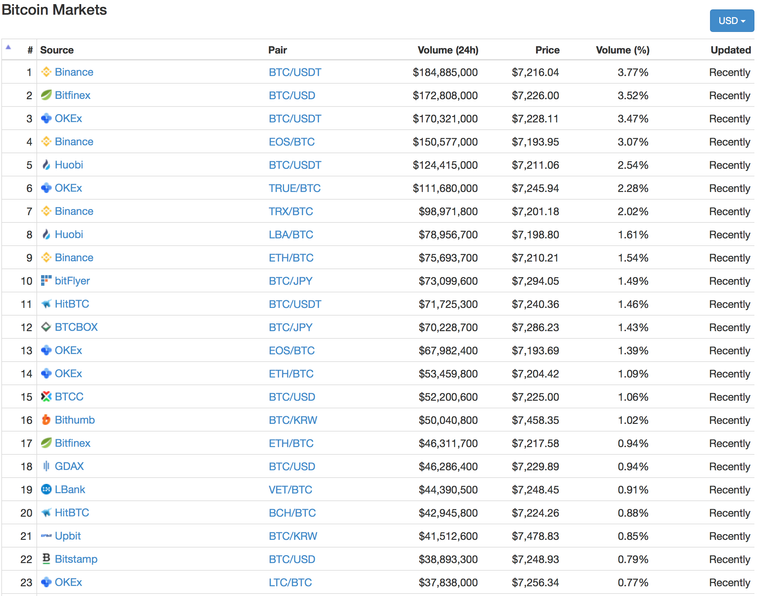Open the VET/BTC pair link

click(290, 490)
